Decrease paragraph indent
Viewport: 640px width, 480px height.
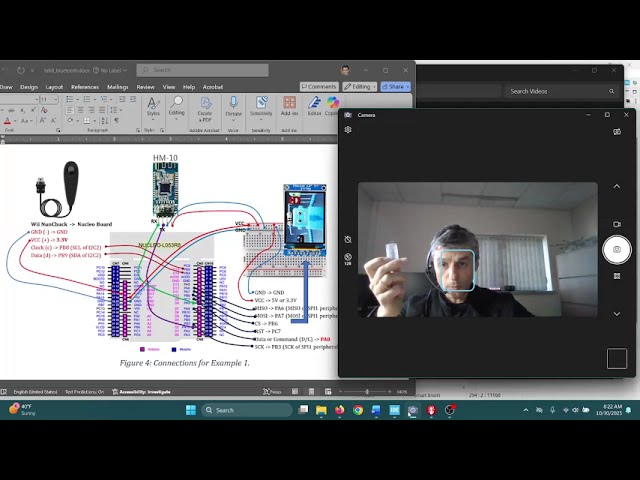(122, 99)
